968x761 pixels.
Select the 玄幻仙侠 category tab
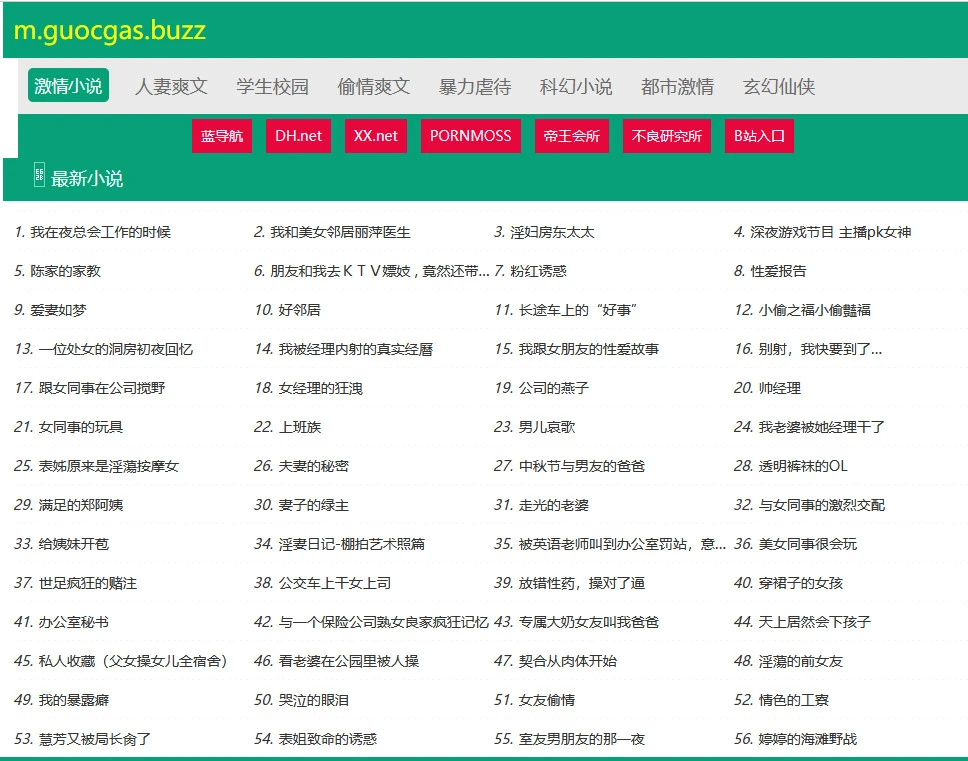click(x=779, y=87)
